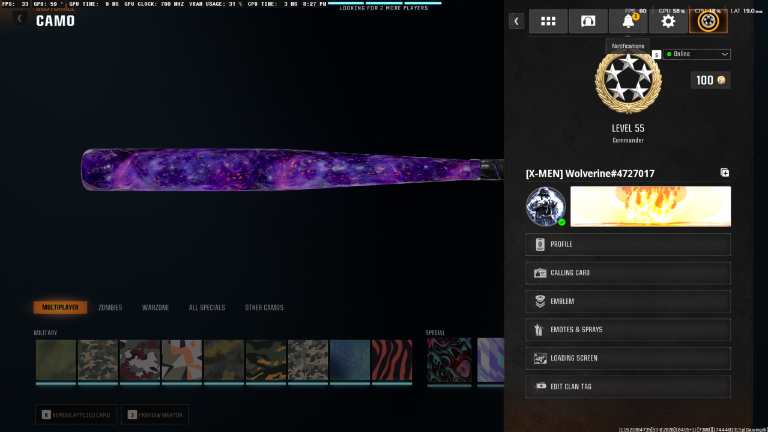This screenshot has width=768, height=432.
Task: Switch to the All Specials tab
Action: pos(207,308)
